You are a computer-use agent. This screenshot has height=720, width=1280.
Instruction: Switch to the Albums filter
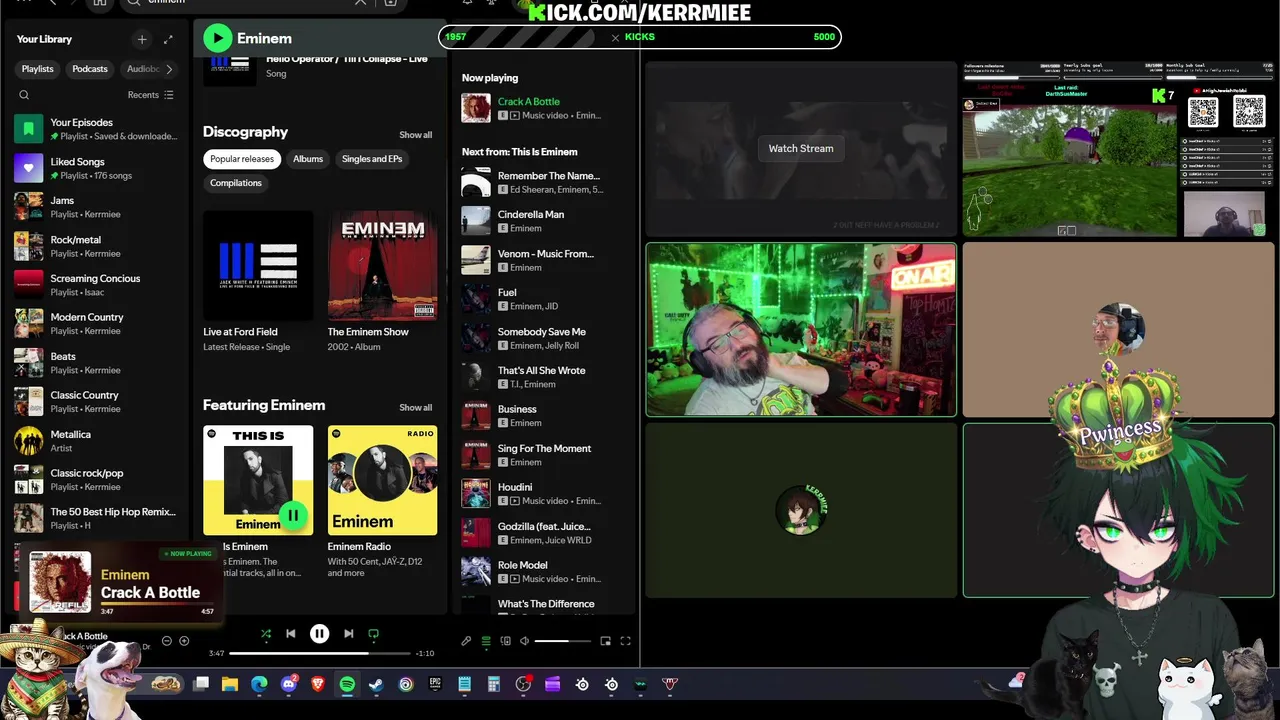pos(308,159)
